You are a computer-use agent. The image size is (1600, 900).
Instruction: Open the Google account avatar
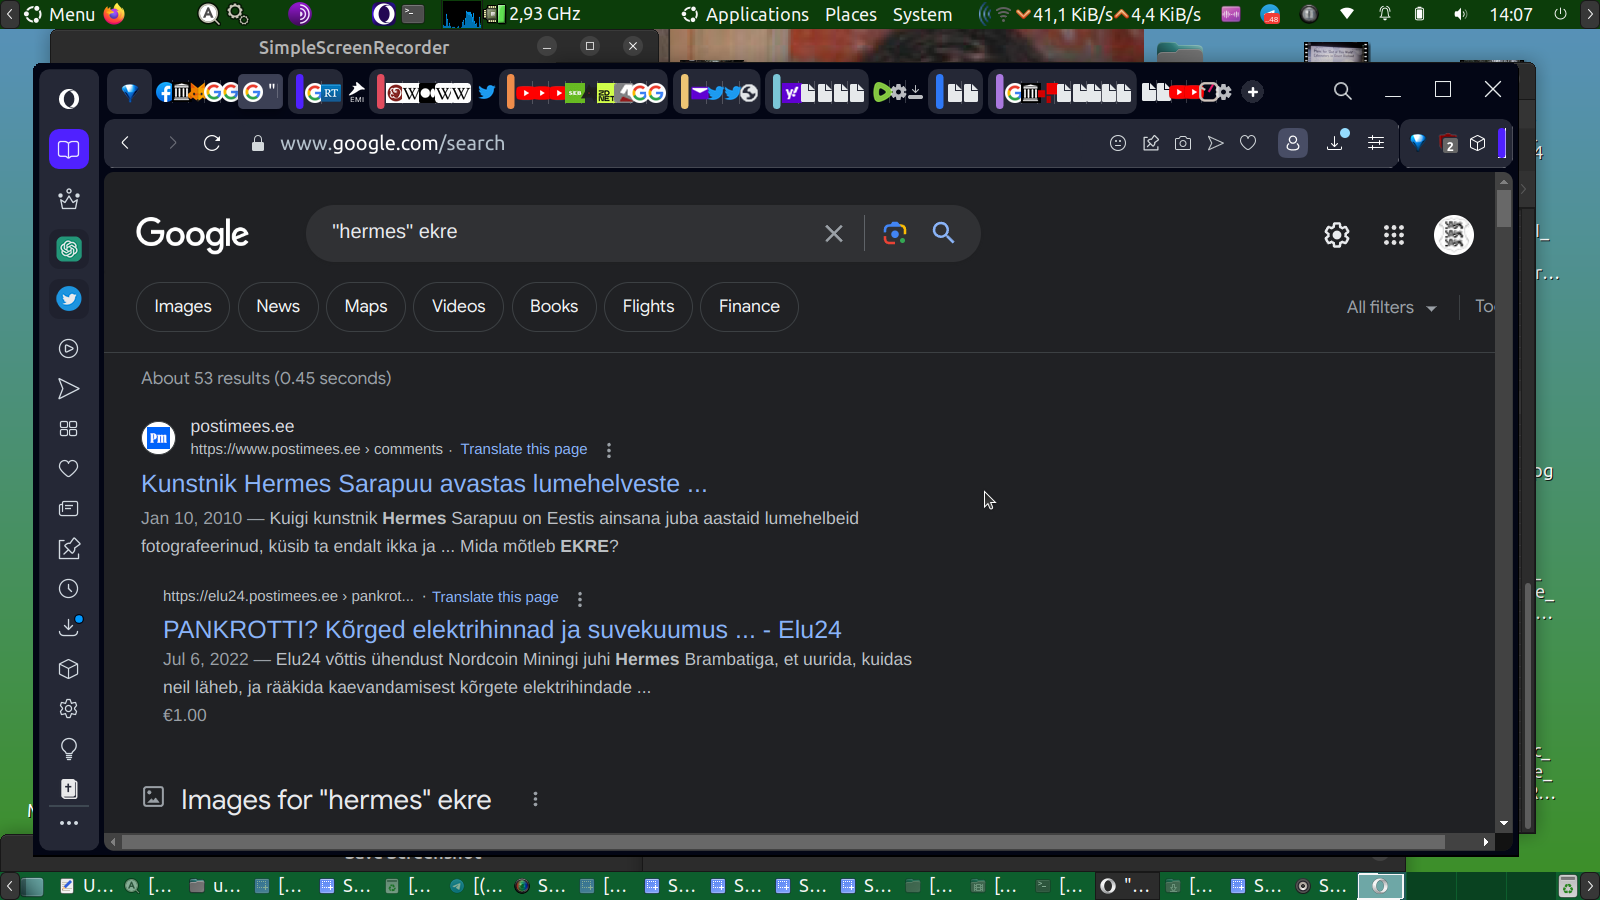tap(1454, 235)
